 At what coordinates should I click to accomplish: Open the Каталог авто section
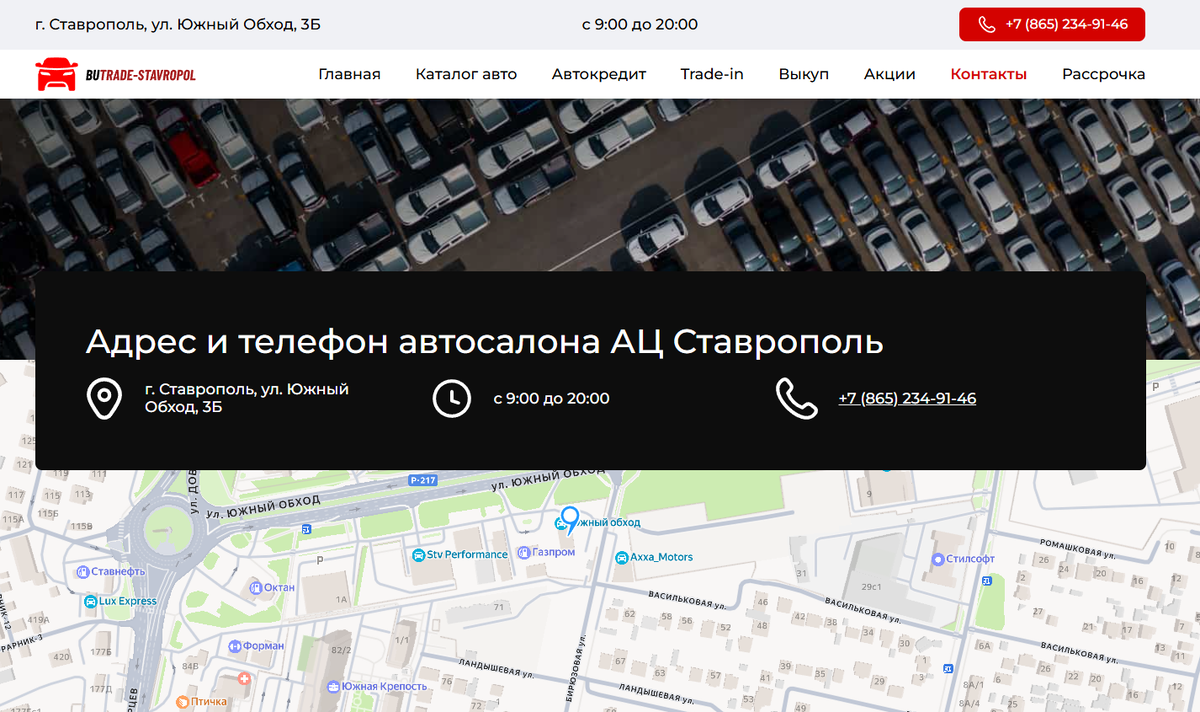[466, 73]
